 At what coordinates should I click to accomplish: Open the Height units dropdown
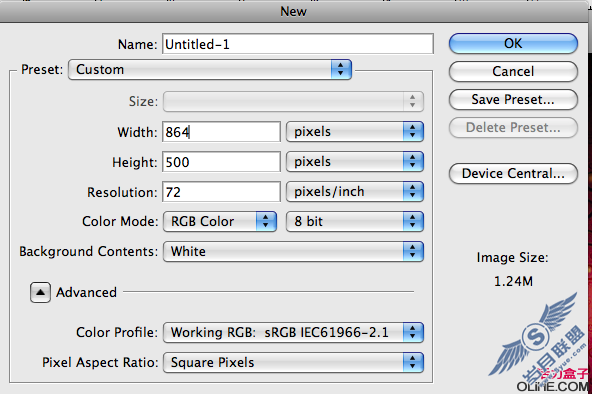(x=355, y=162)
